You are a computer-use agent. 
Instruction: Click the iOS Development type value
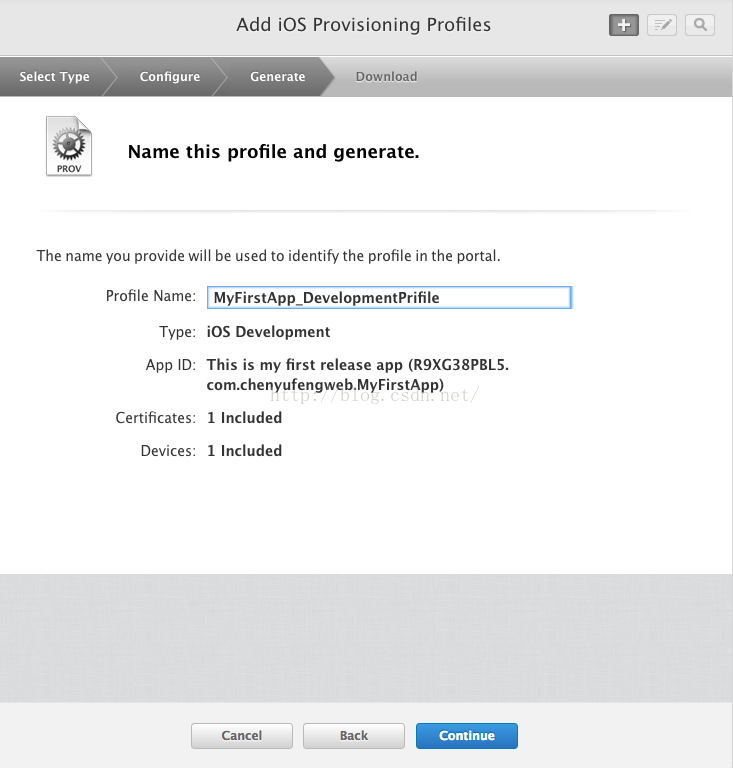269,332
